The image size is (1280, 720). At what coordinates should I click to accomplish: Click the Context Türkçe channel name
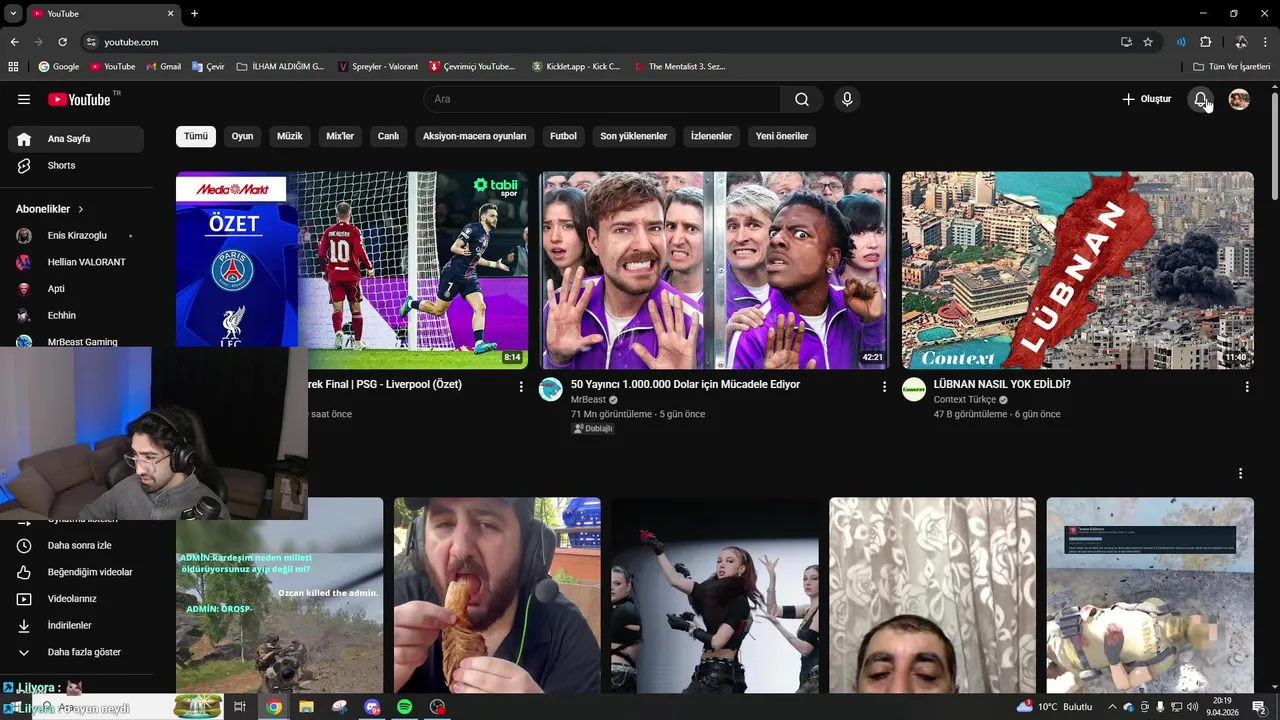tap(964, 400)
